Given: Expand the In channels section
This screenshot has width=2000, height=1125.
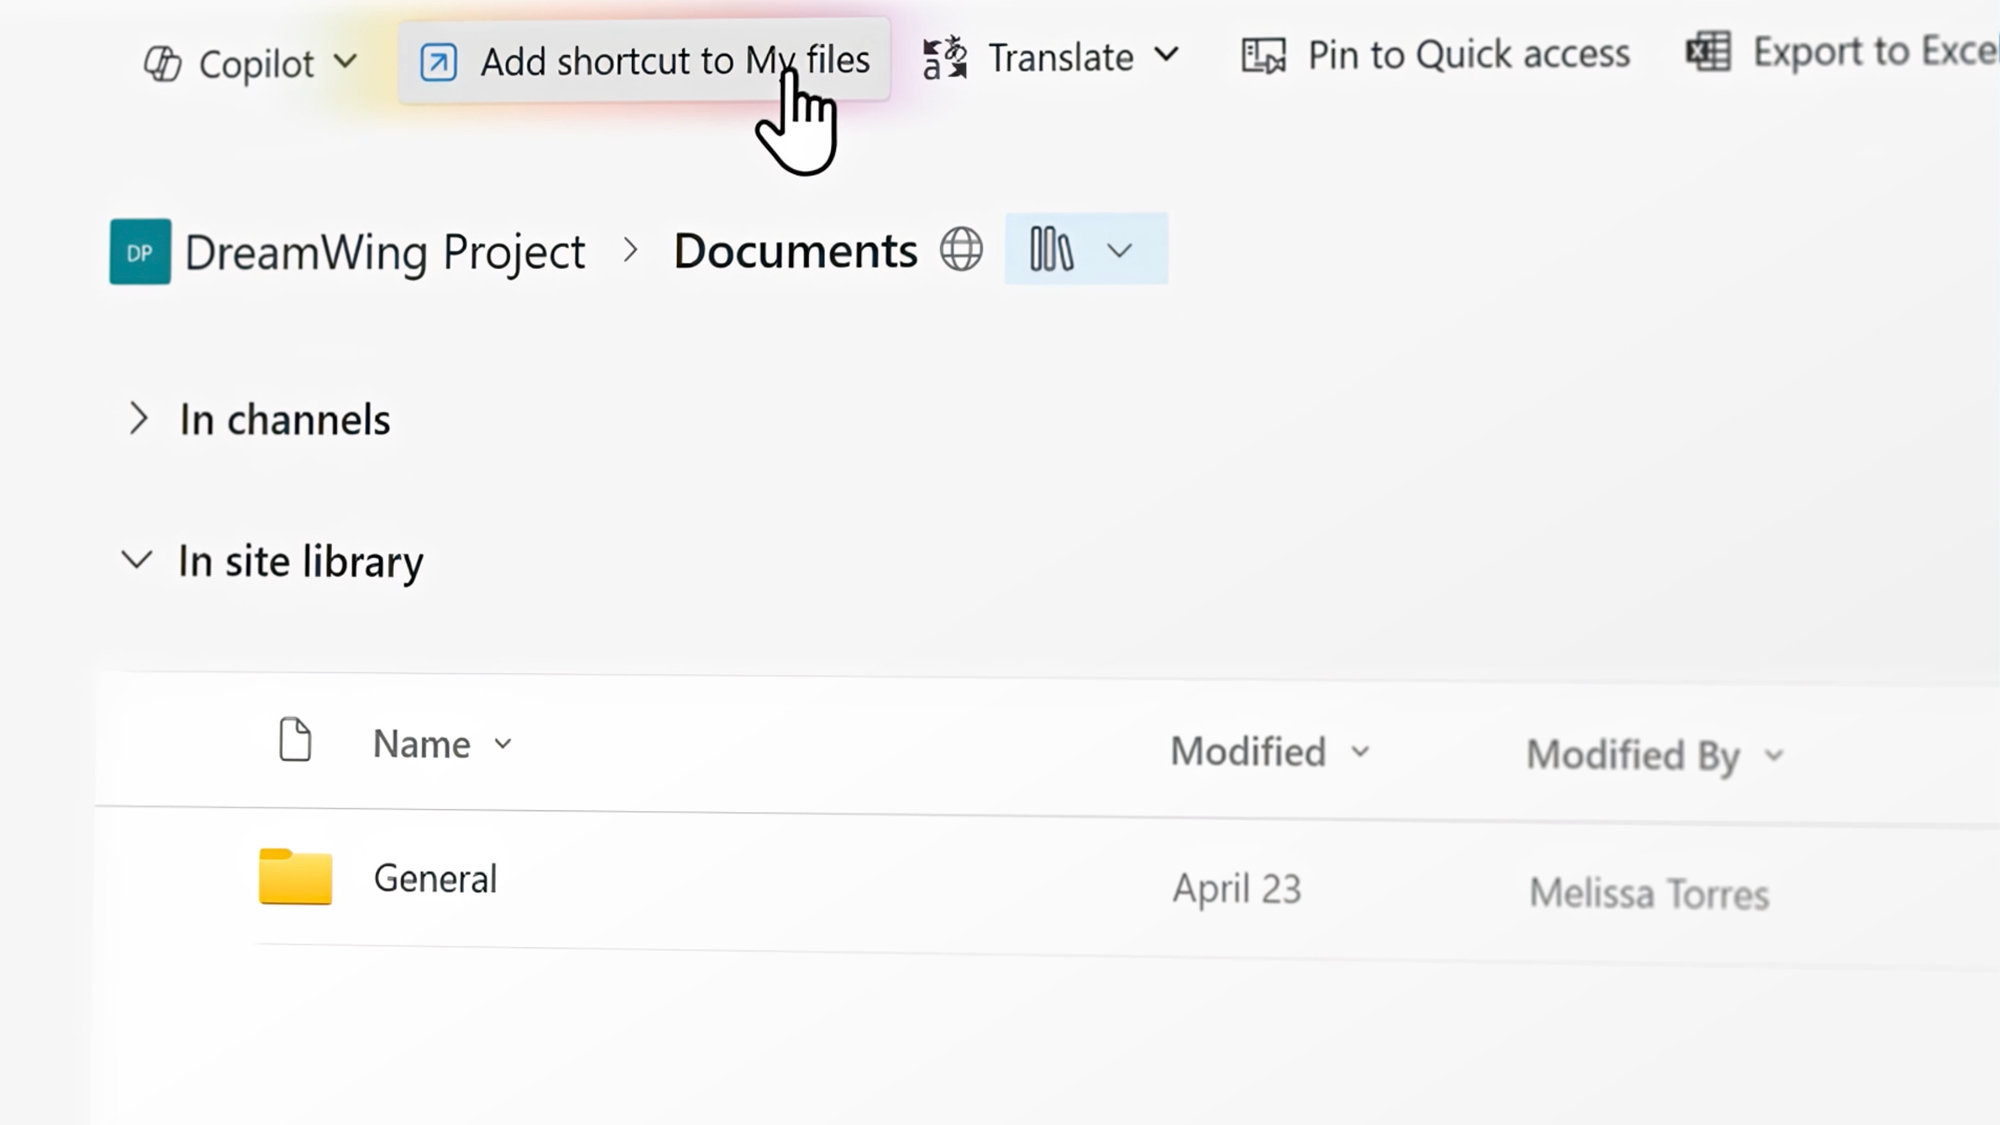Looking at the screenshot, I should tap(138, 418).
